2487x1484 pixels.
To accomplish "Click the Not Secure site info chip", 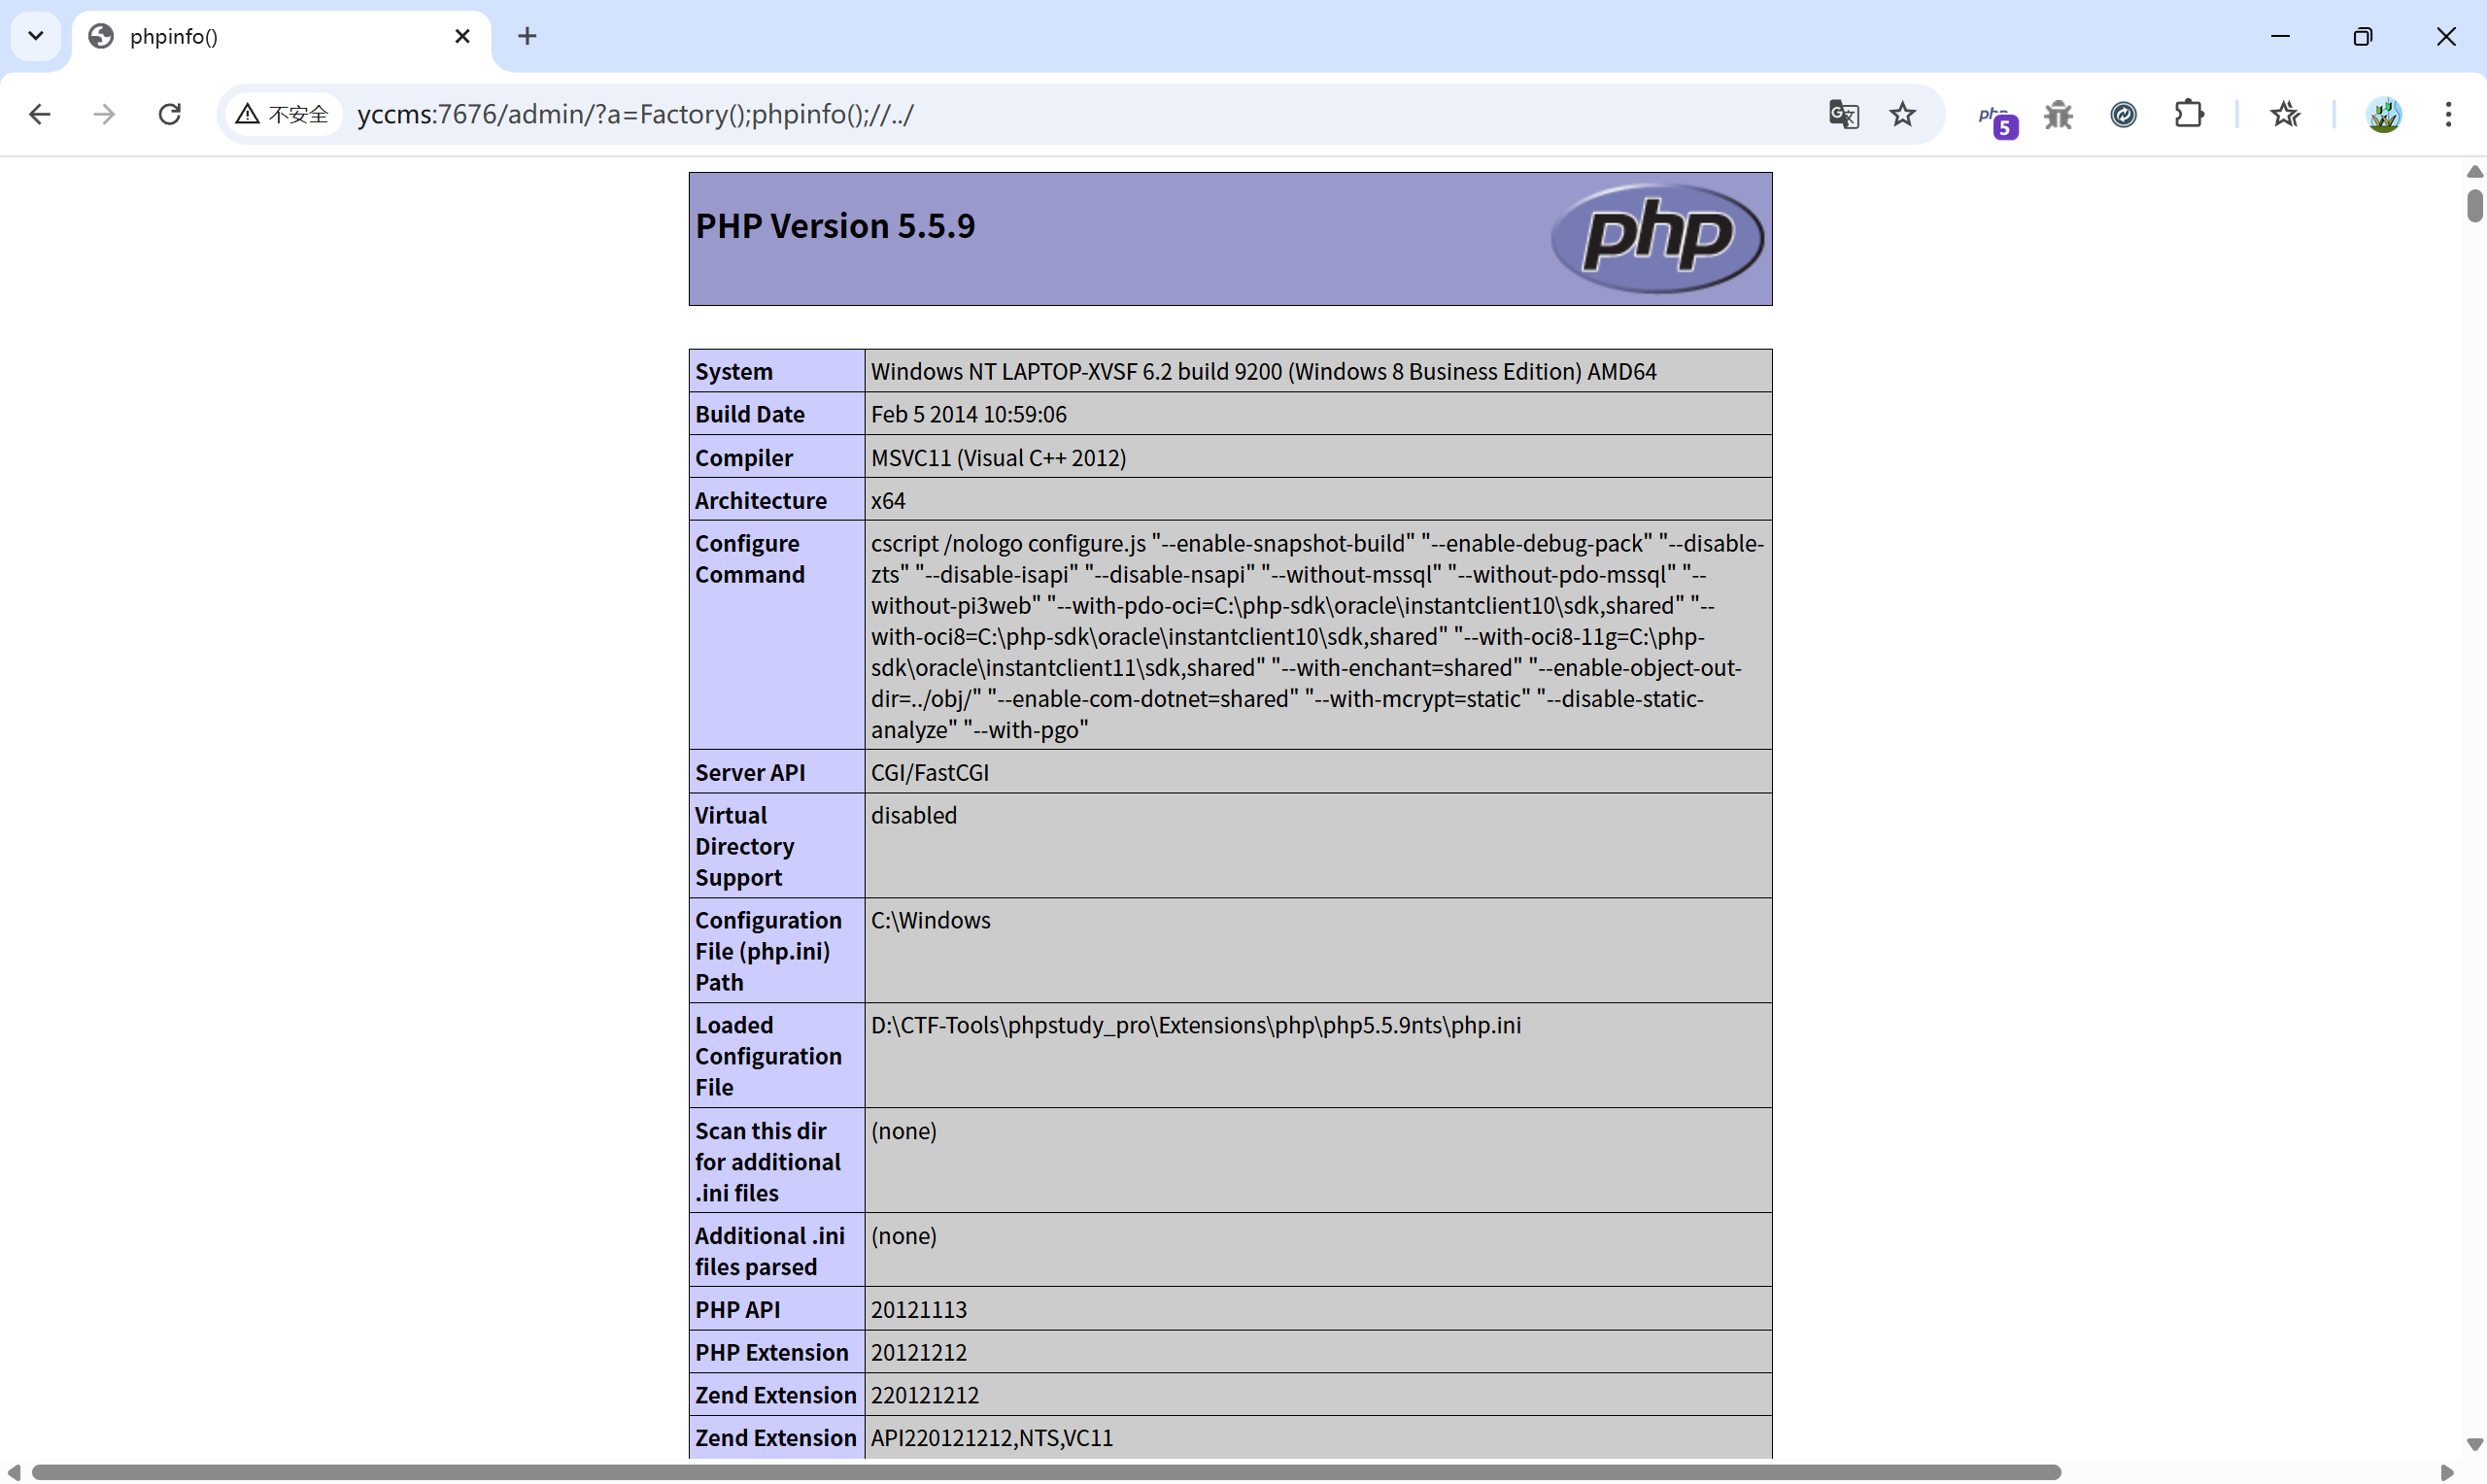I will click(x=283, y=114).
